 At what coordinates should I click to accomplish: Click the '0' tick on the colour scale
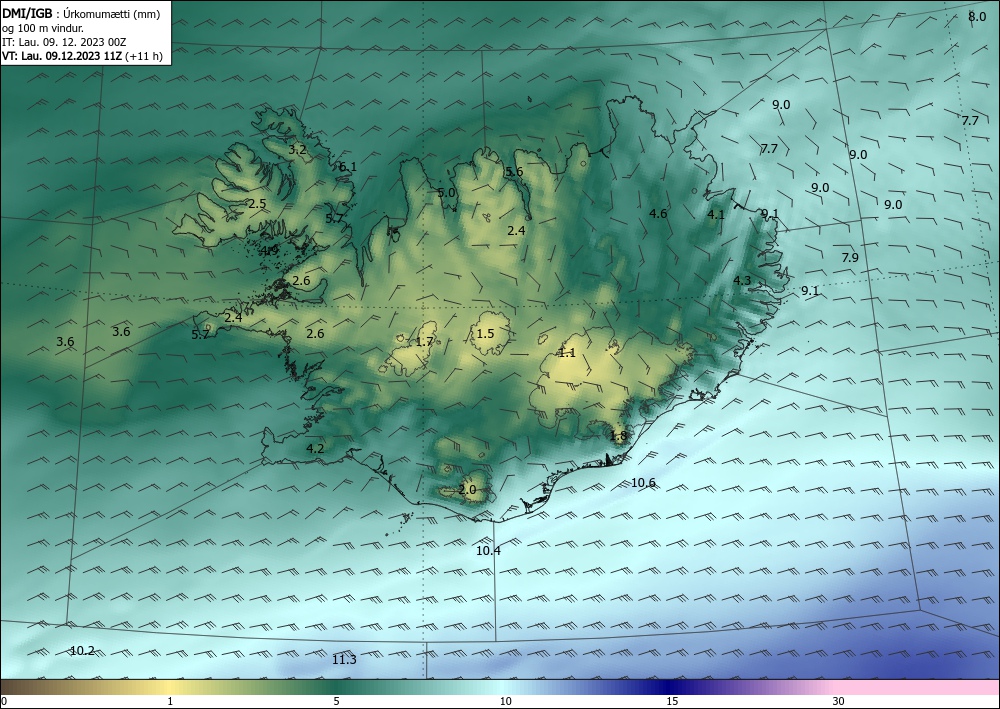coord(4,702)
